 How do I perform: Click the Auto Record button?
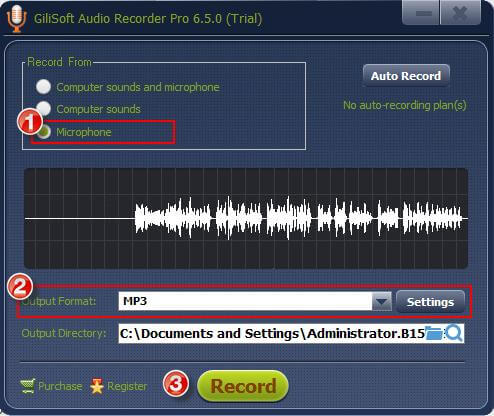(x=406, y=76)
